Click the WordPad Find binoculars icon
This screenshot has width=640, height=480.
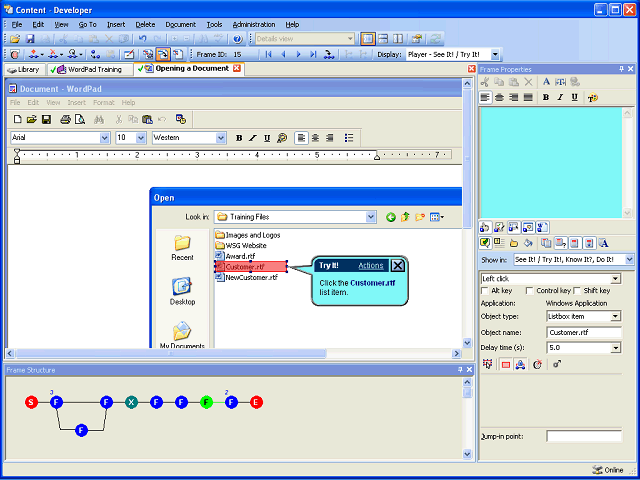[99, 119]
